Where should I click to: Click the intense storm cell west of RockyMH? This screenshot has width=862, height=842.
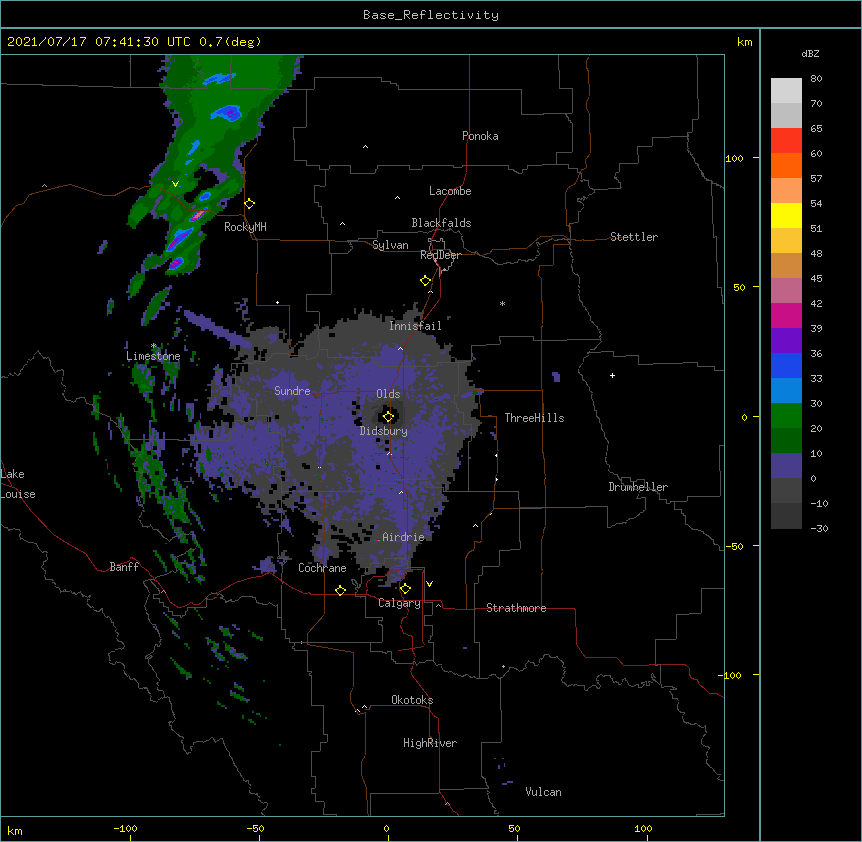coord(198,215)
